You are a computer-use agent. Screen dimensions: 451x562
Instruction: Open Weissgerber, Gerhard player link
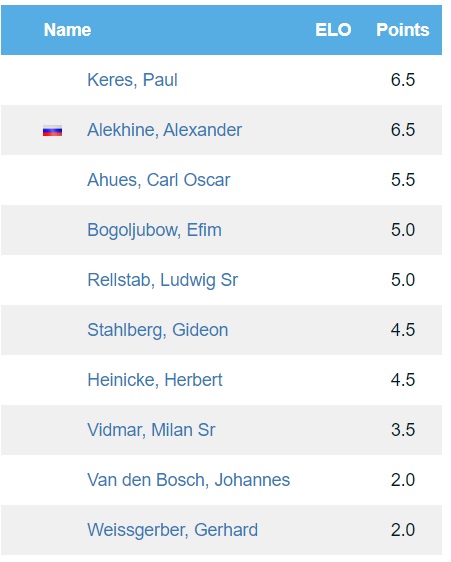172,530
